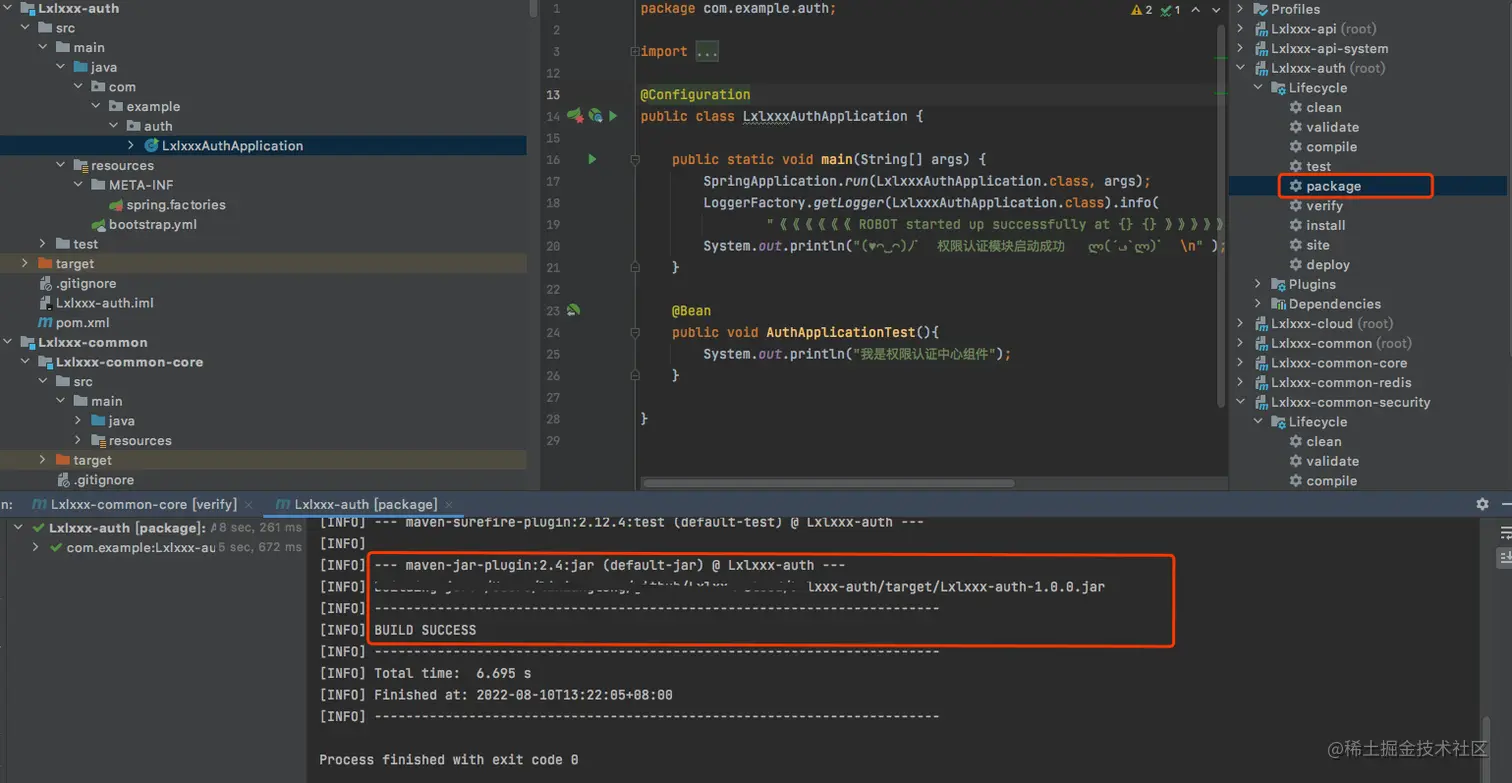Expand the target folder under Lxlxxx-auth
The width and height of the screenshot is (1512, 783).
[25, 264]
